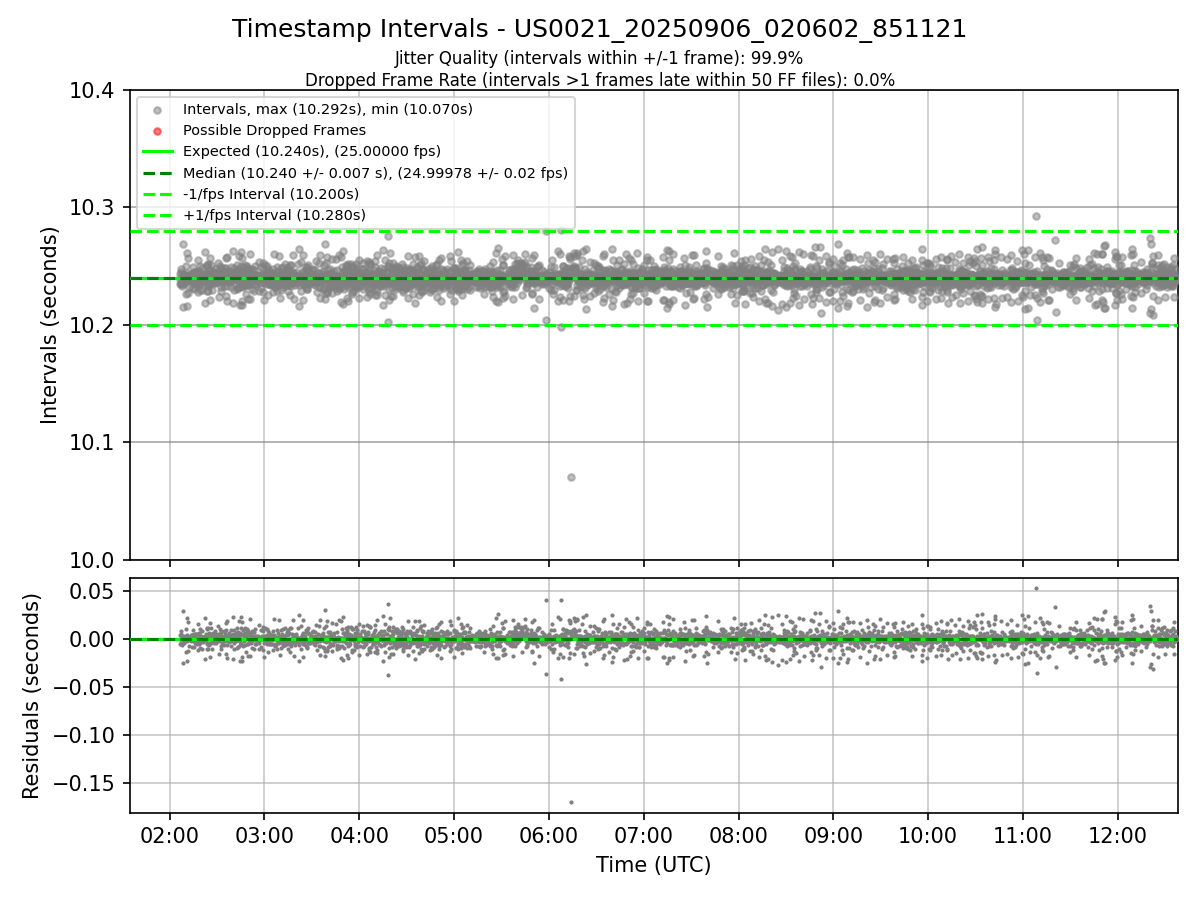Image resolution: width=1200 pixels, height=900 pixels.
Task: Click the x-axis tick label '06:00'
Action: click(x=549, y=835)
